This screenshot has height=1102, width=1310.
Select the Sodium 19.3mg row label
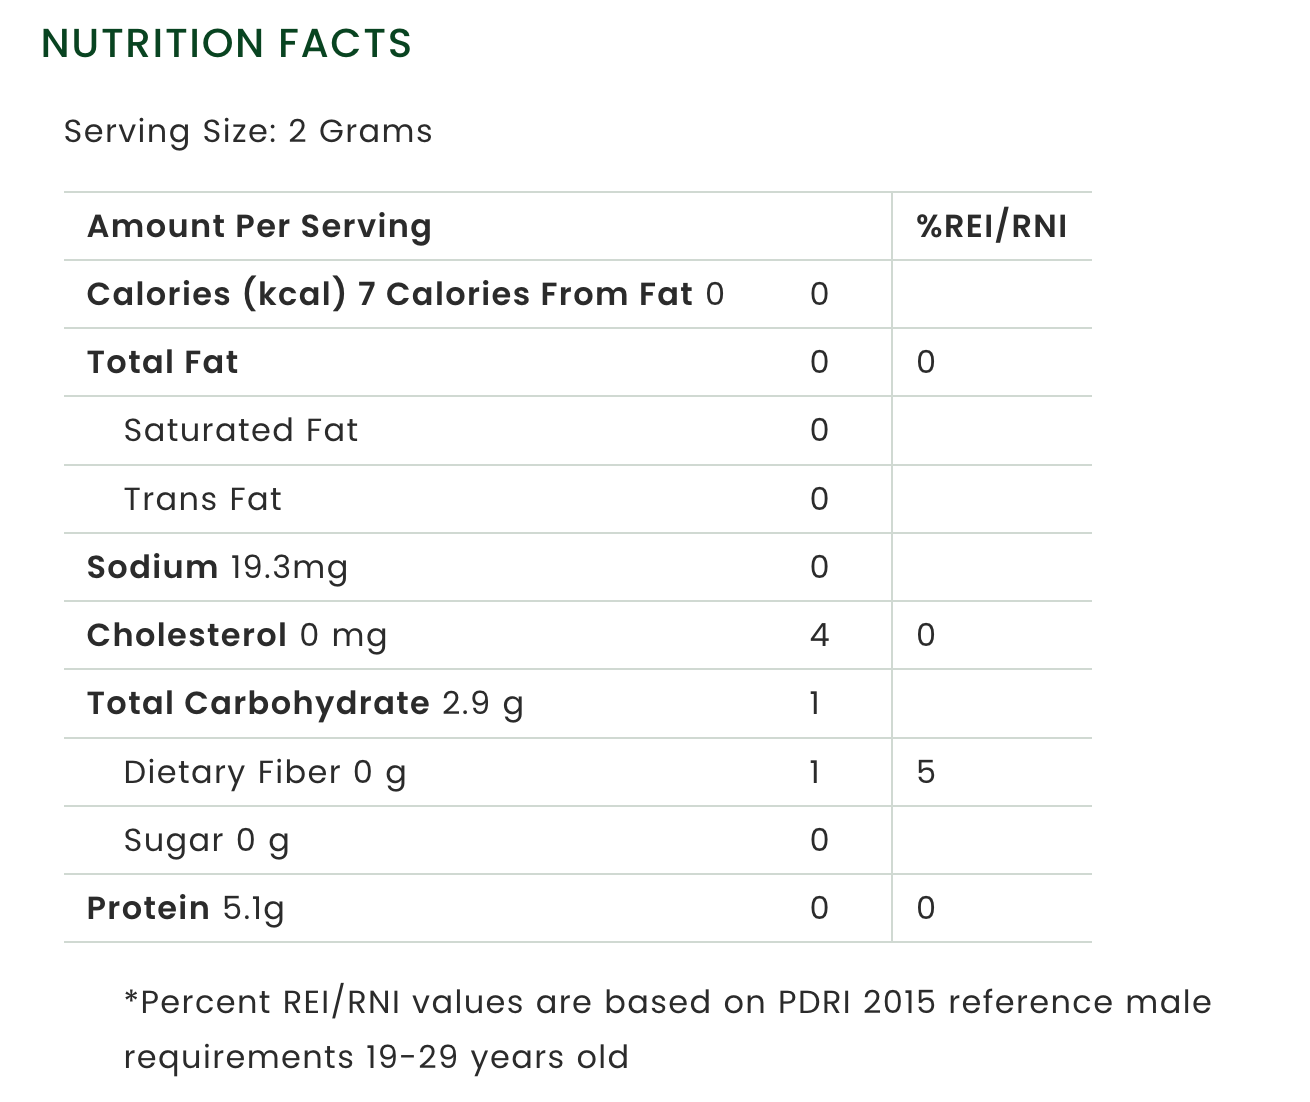(217, 567)
